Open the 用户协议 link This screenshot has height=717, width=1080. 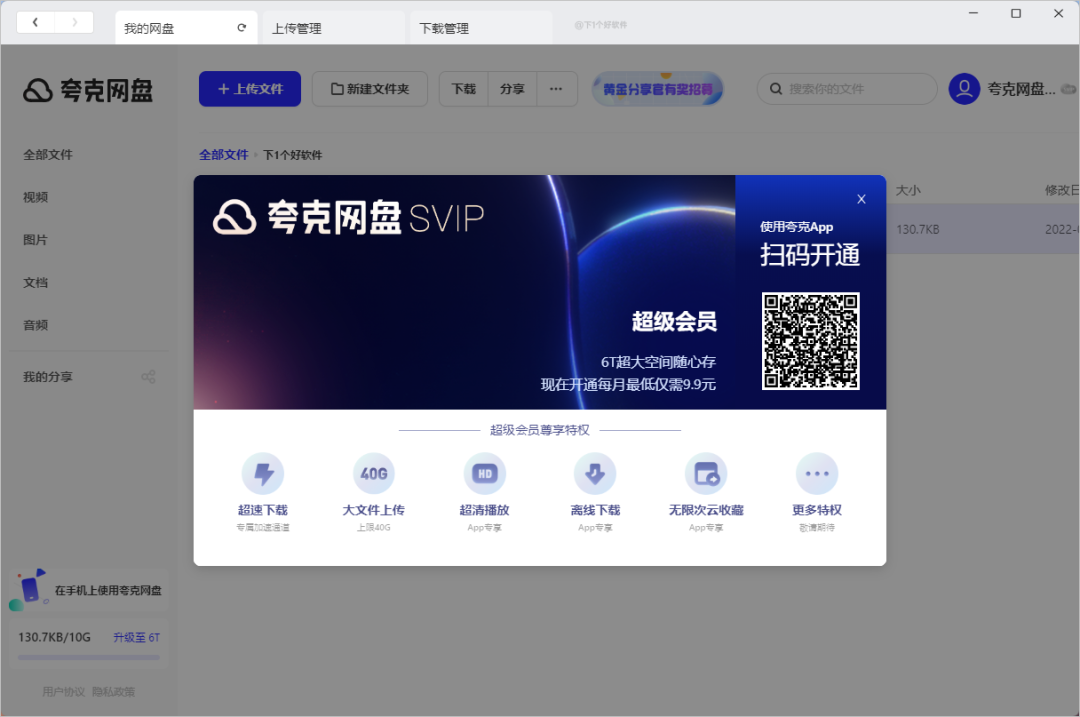pos(64,692)
